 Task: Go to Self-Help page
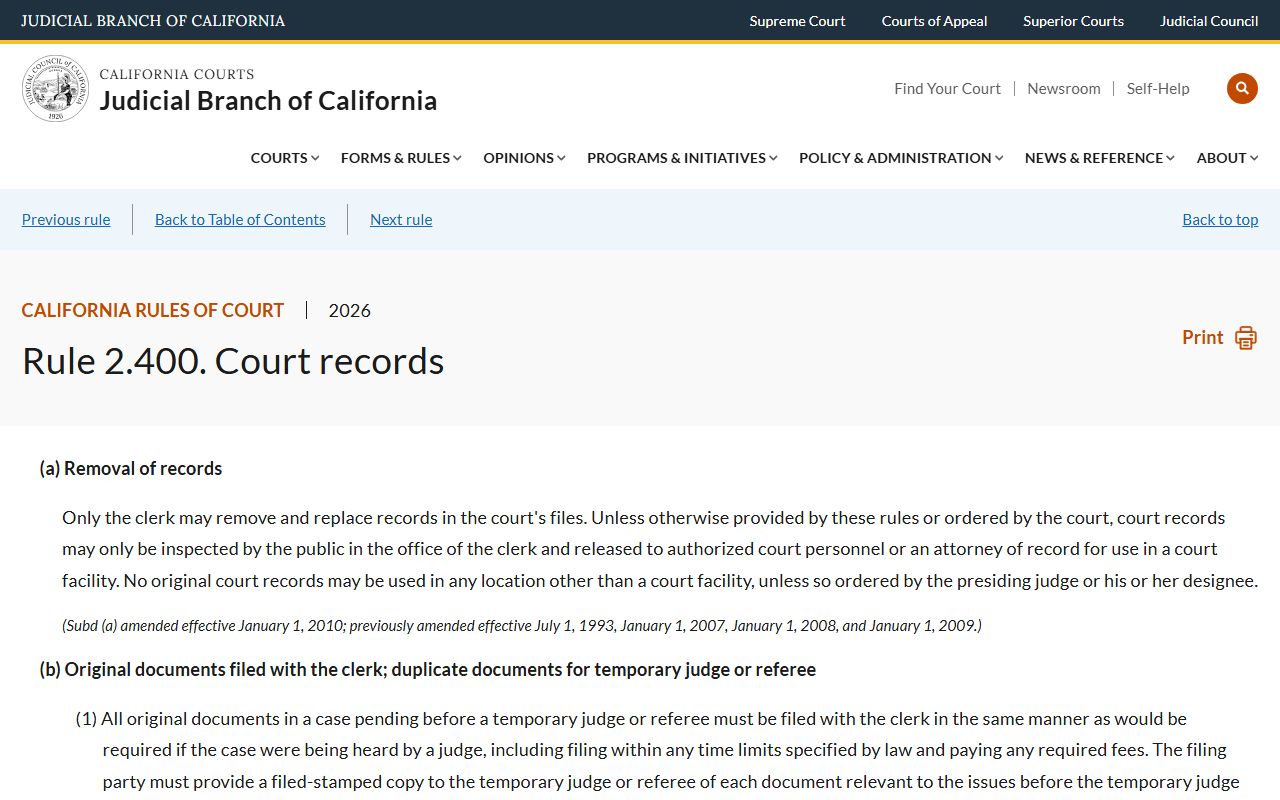point(1158,89)
